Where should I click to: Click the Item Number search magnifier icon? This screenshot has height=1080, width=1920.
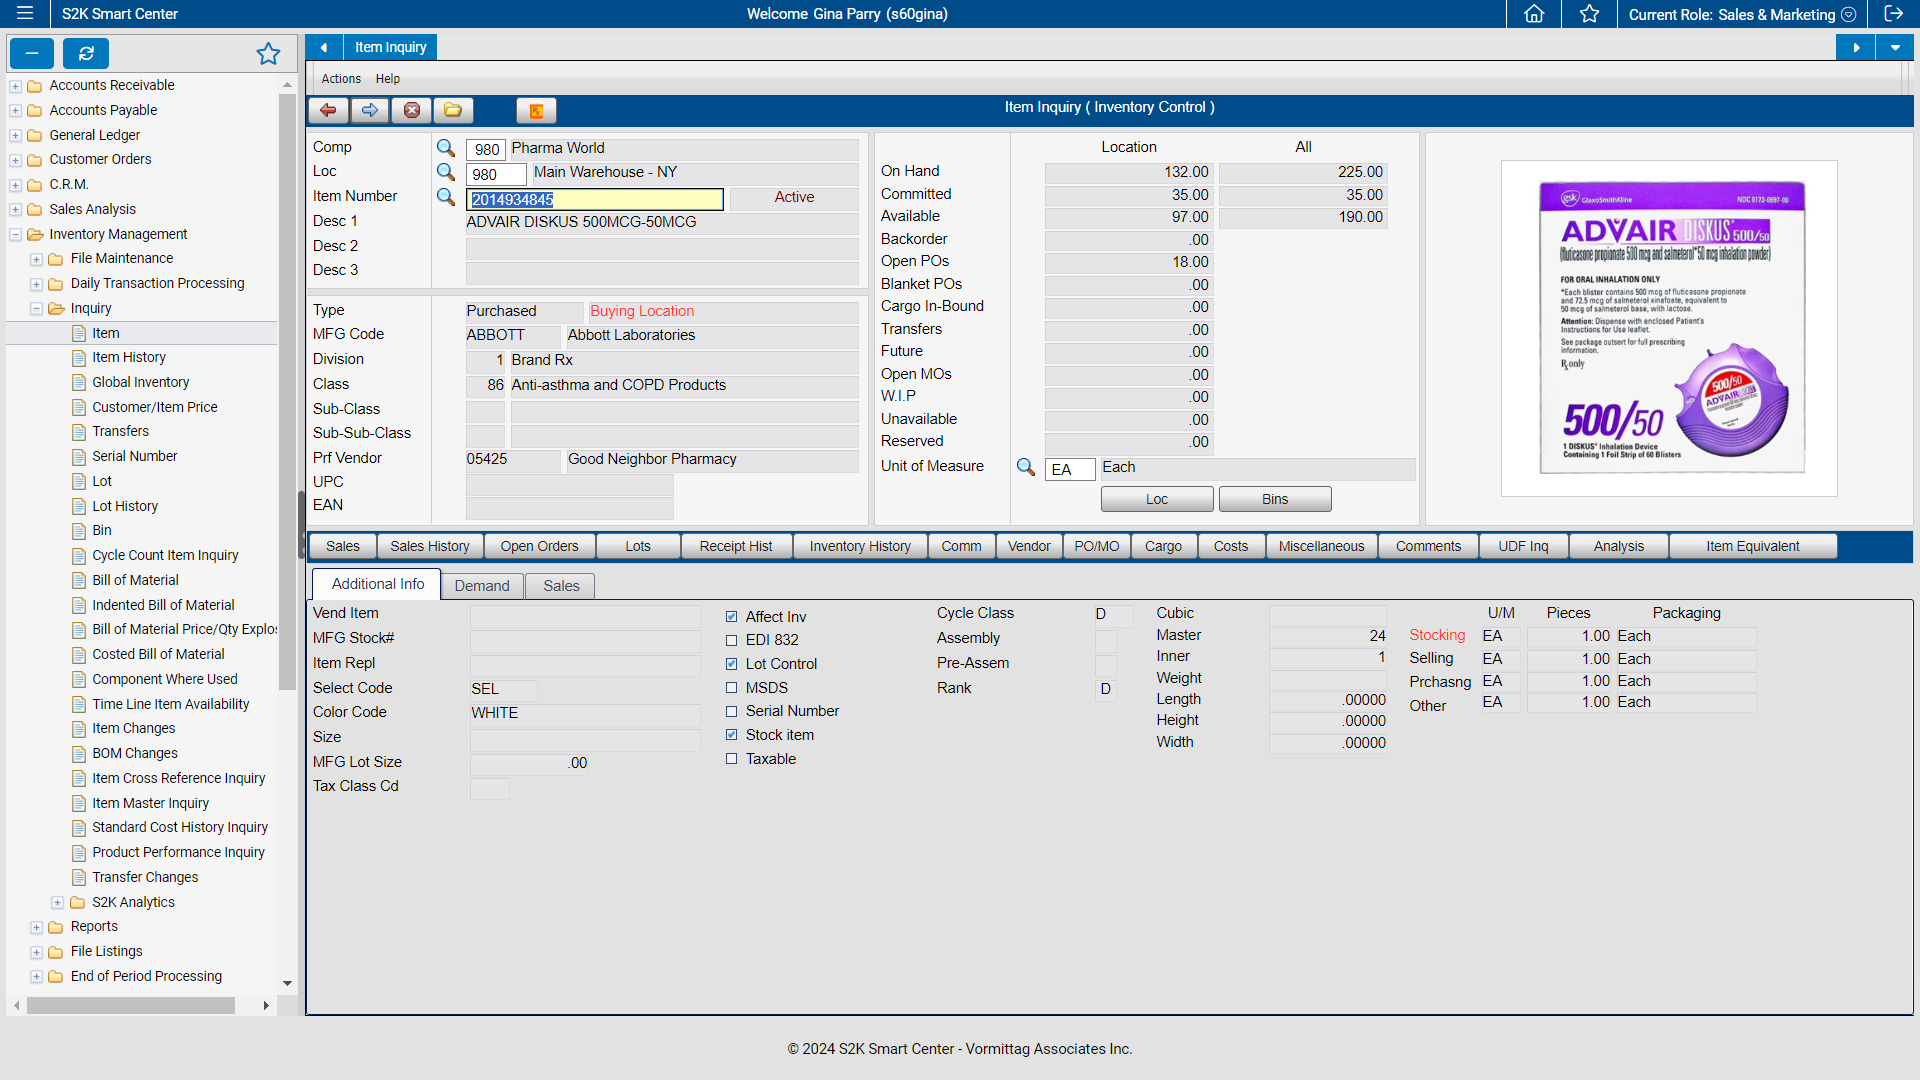446,197
